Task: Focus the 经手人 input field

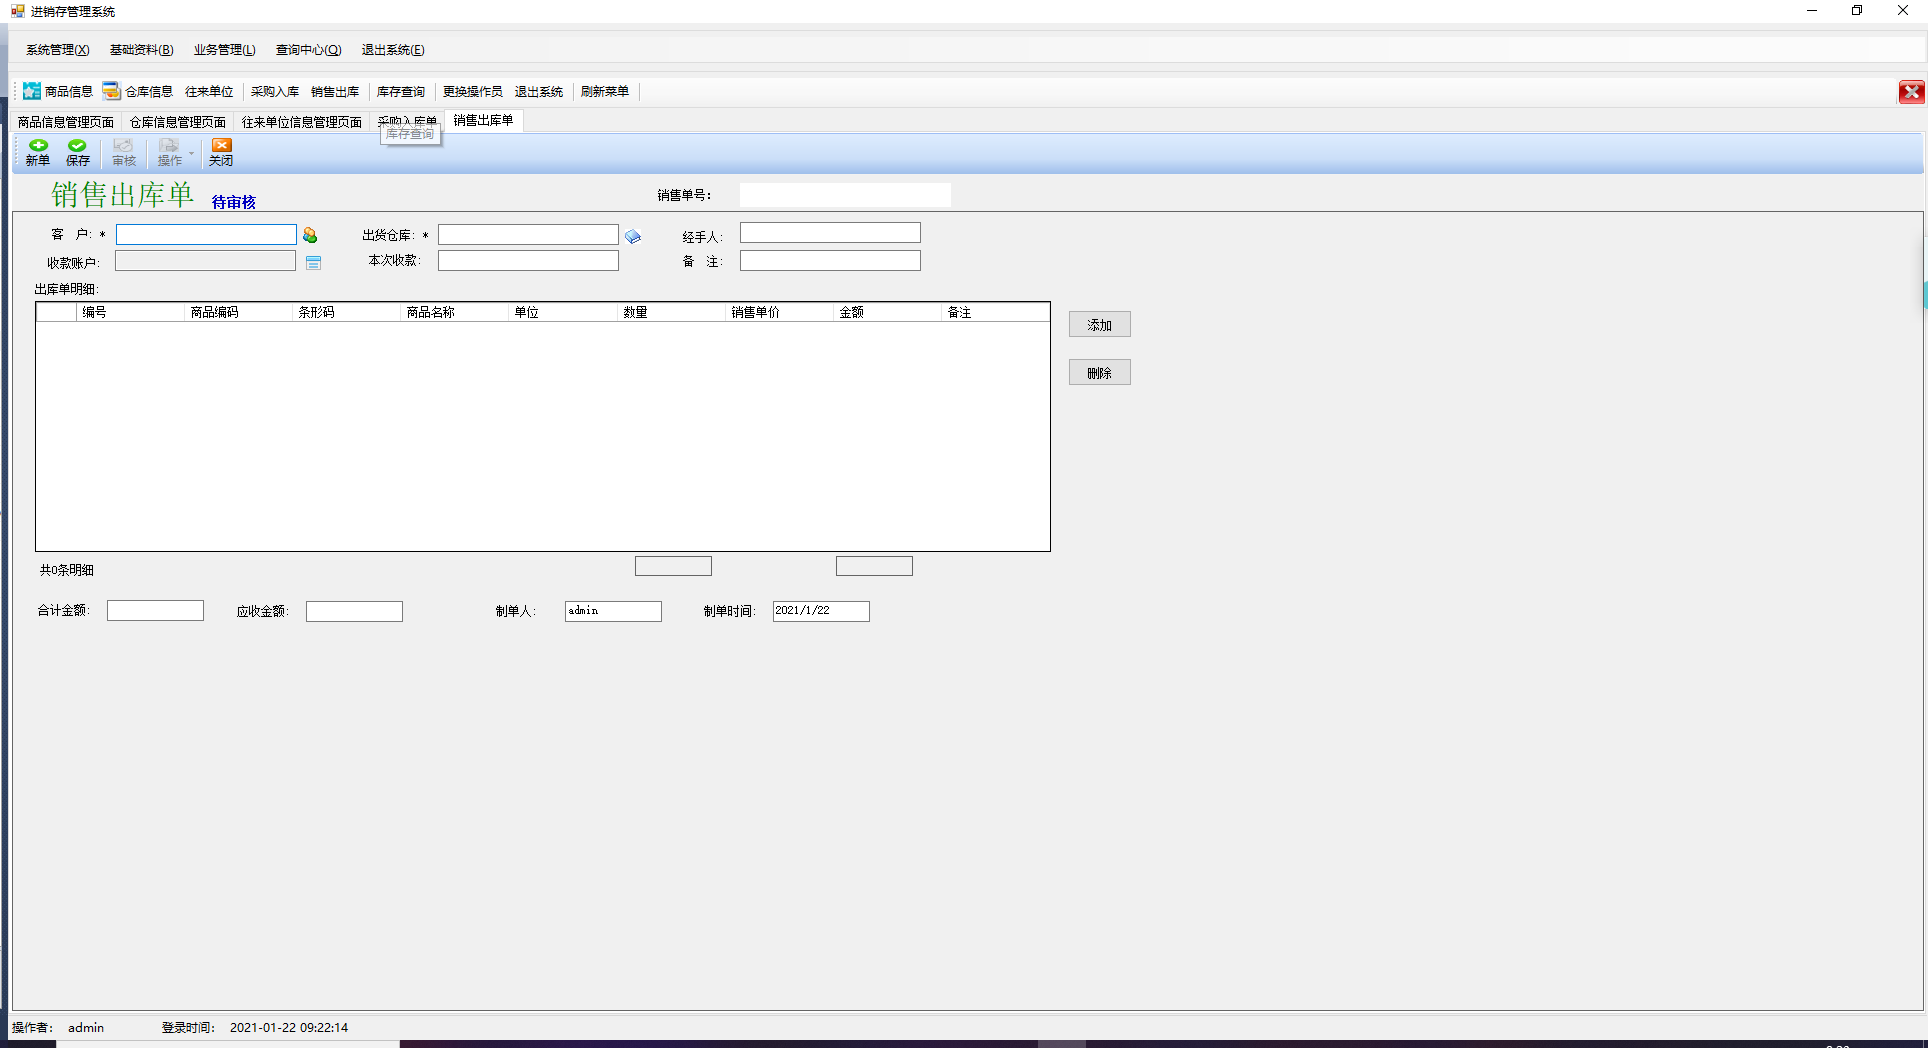Action: [x=830, y=233]
